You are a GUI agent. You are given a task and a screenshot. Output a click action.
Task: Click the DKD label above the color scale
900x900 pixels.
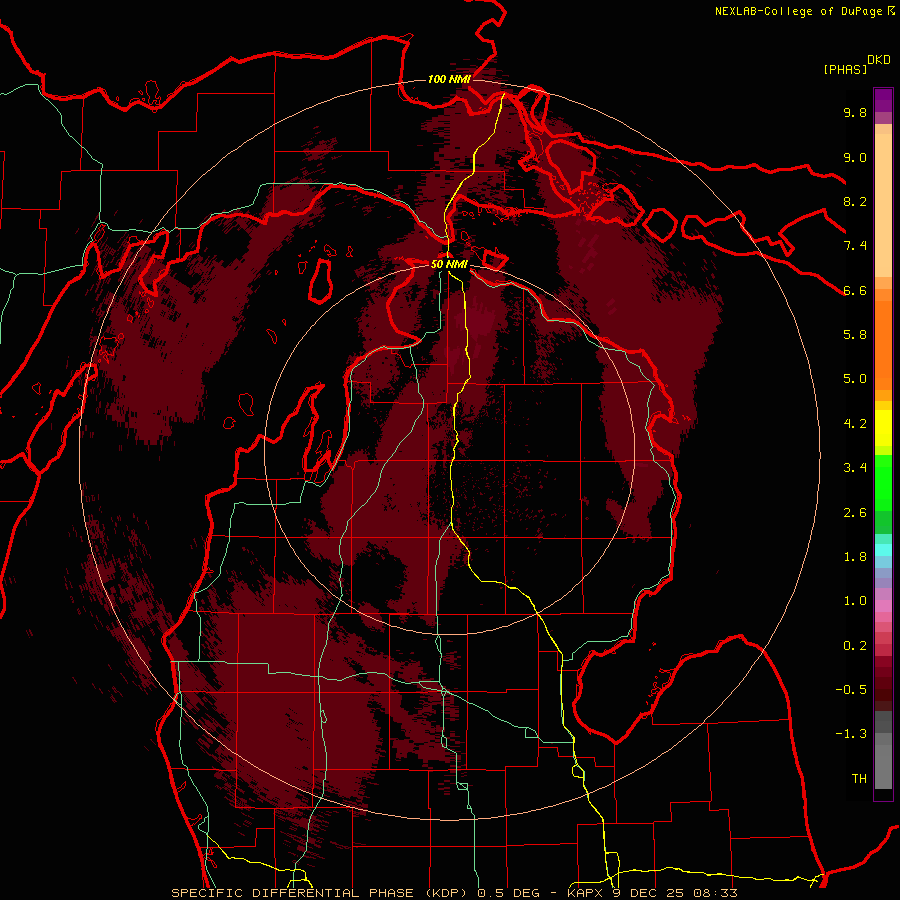[879, 60]
